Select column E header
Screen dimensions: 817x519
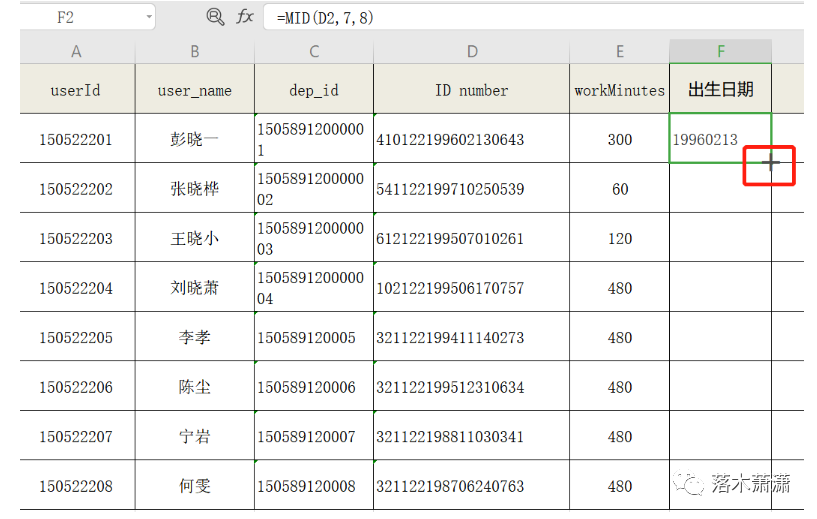pyautogui.click(x=620, y=52)
